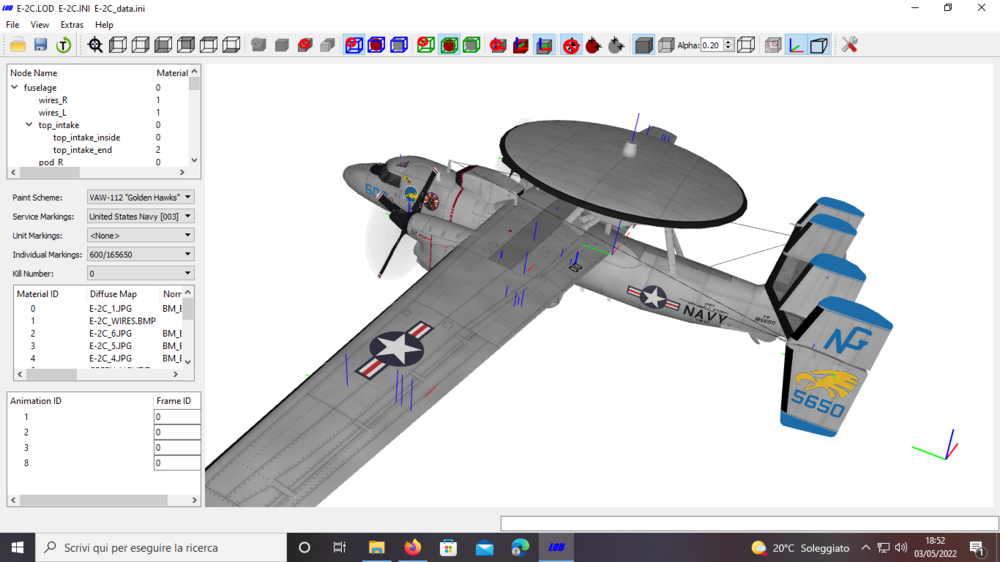Toggle the green wire cube with red fill
This screenshot has width=1000, height=562.
coord(449,45)
